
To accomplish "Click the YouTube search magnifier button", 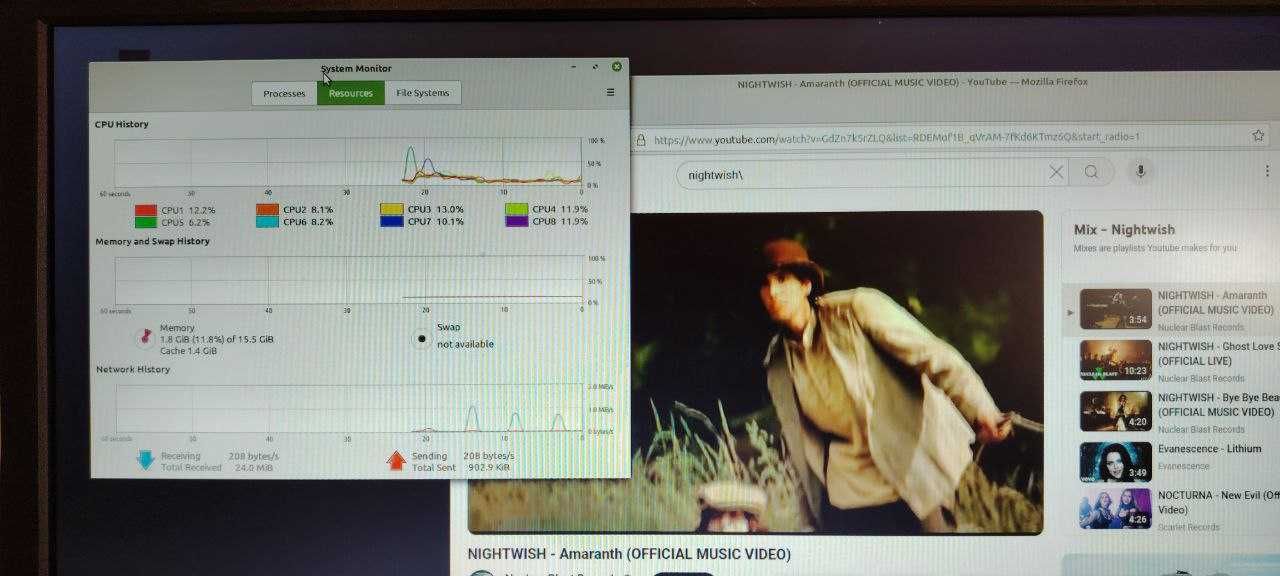I will click(x=1091, y=173).
